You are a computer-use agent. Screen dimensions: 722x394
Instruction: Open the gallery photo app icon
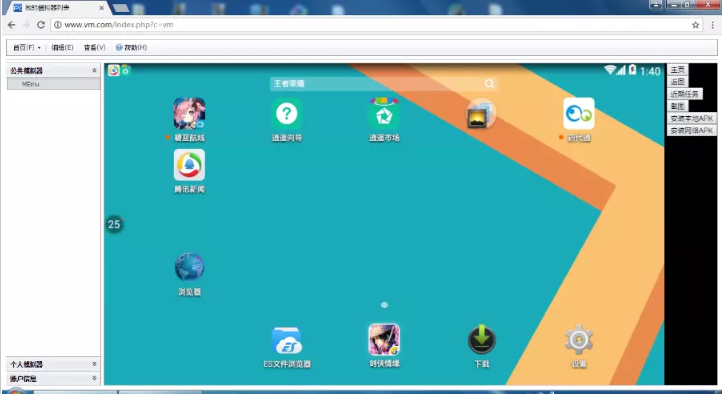point(481,114)
